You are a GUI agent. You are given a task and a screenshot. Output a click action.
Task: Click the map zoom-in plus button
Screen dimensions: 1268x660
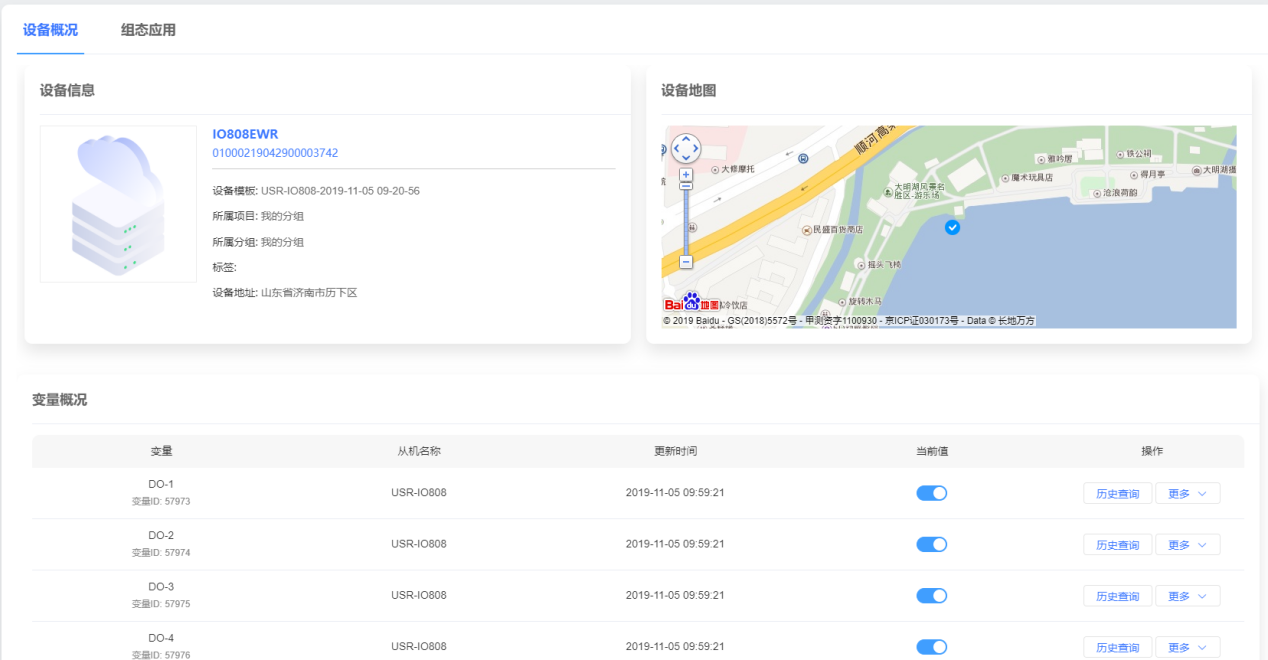686,174
